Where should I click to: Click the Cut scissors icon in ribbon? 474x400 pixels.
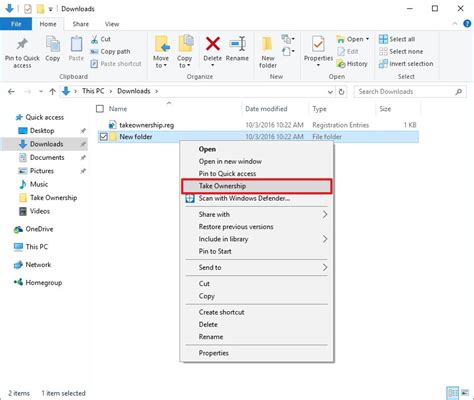coord(94,39)
